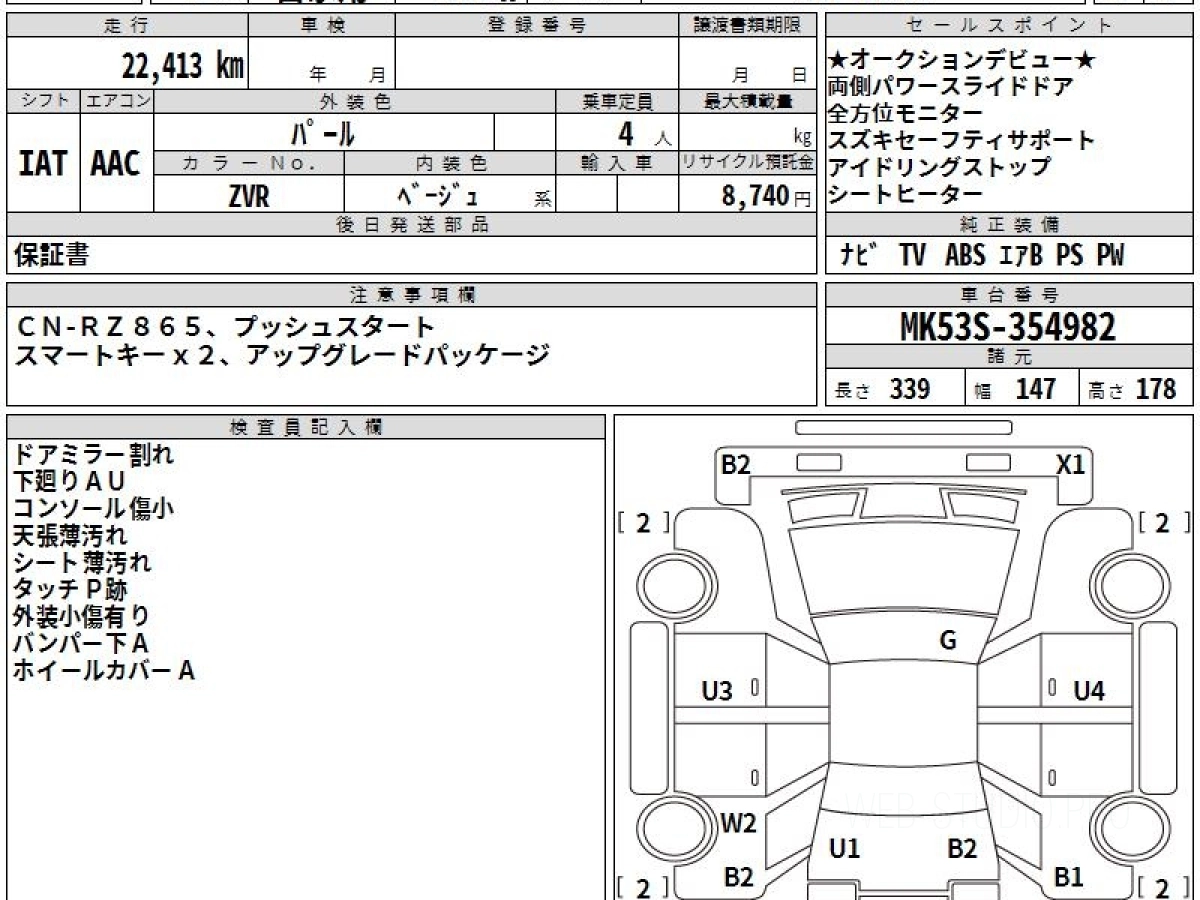The width and height of the screenshot is (1200, 900).
Task: Click the 車検 header cell
Action: pyautogui.click(x=322, y=26)
